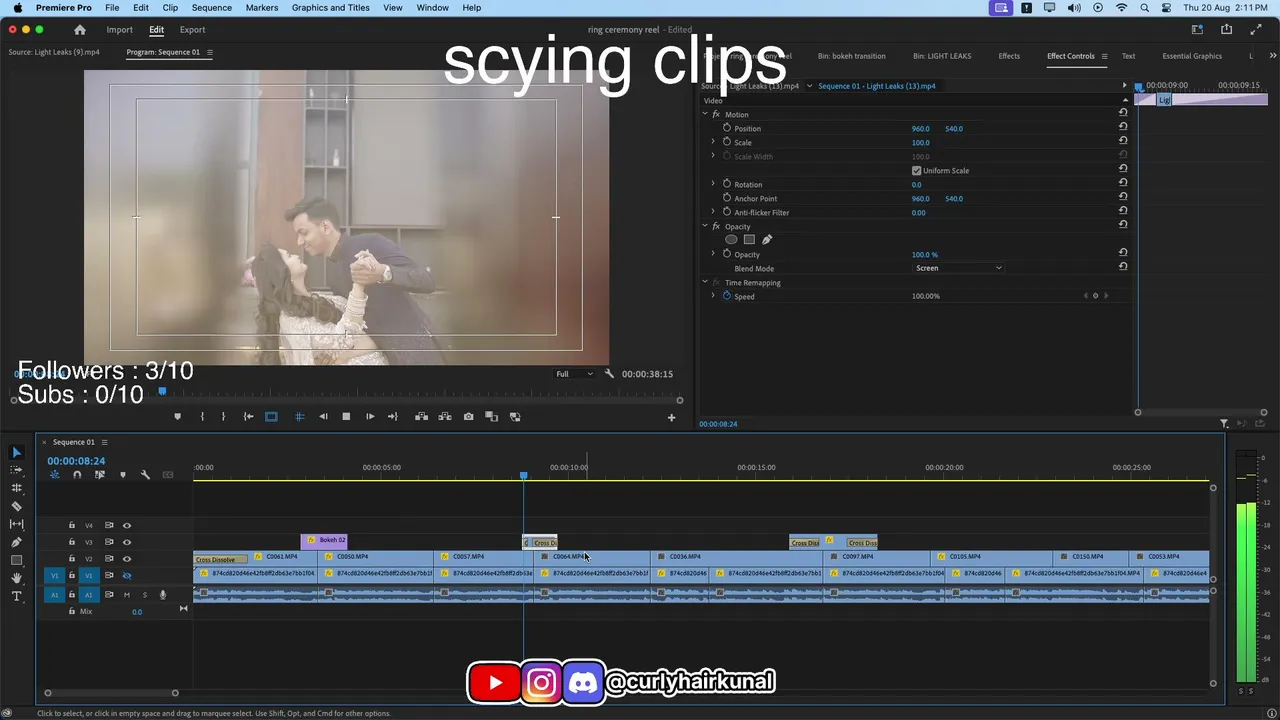Image resolution: width=1280 pixels, height=720 pixels.
Task: Click the Lift button in the Program monitor
Action: [421, 417]
